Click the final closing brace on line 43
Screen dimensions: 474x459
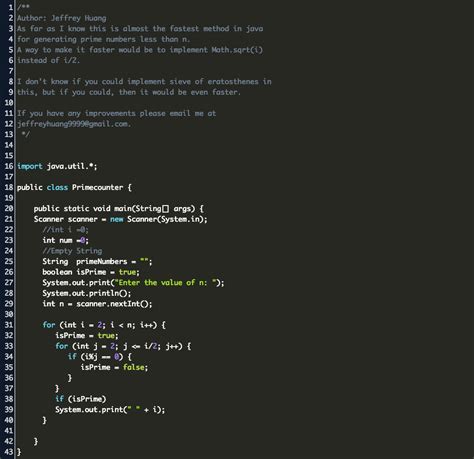coord(19,452)
